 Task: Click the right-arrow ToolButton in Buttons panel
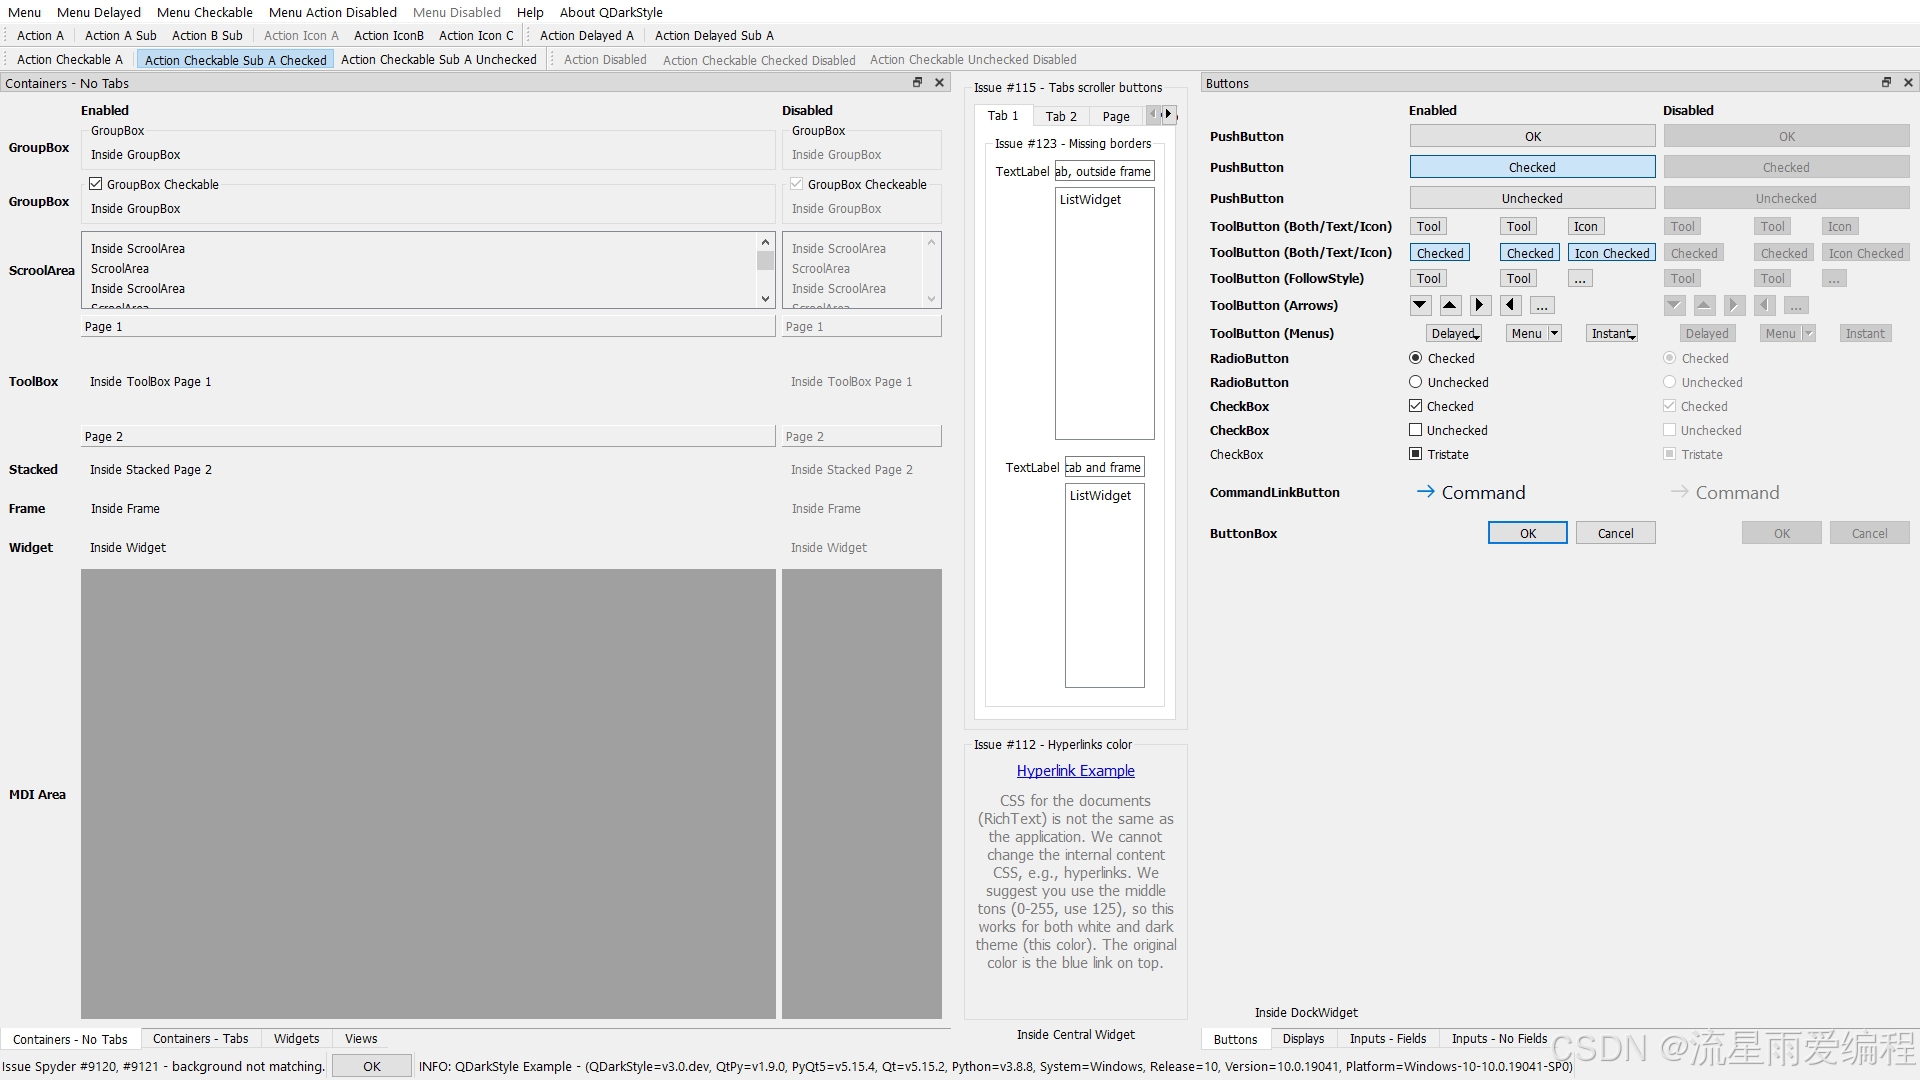(1481, 305)
